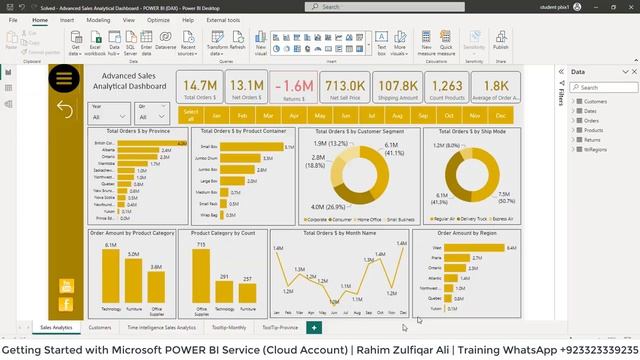Click the Technology bar in Order Amount chart
The image size is (640, 360).
pyautogui.click(x=111, y=276)
